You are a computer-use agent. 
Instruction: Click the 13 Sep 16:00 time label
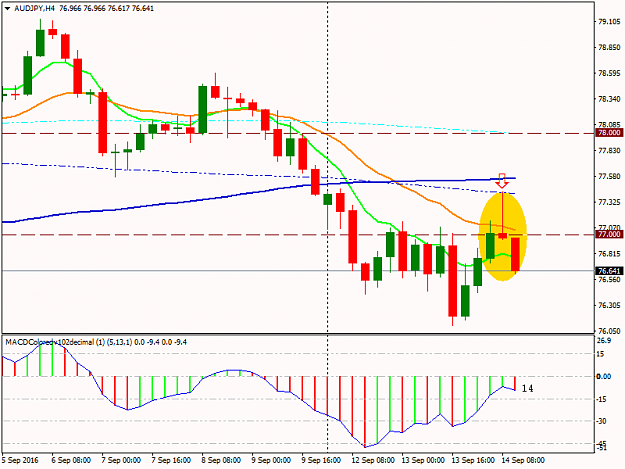click(473, 460)
